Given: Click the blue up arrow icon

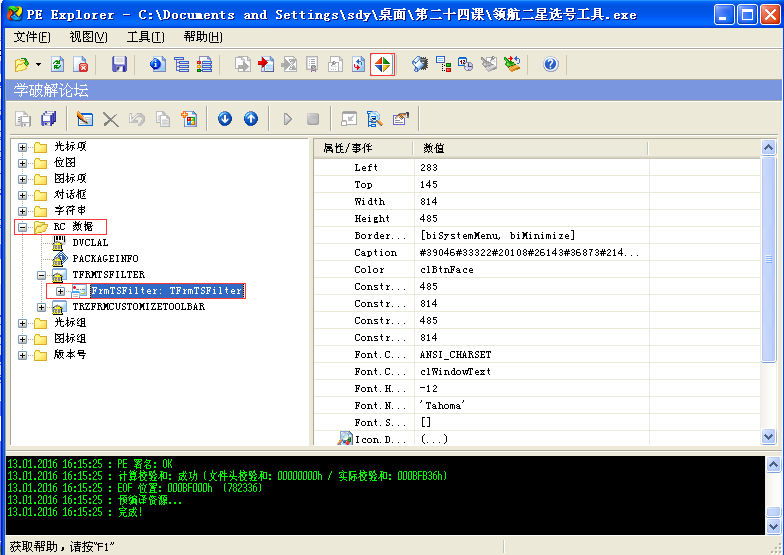Looking at the screenshot, I should click(x=251, y=119).
